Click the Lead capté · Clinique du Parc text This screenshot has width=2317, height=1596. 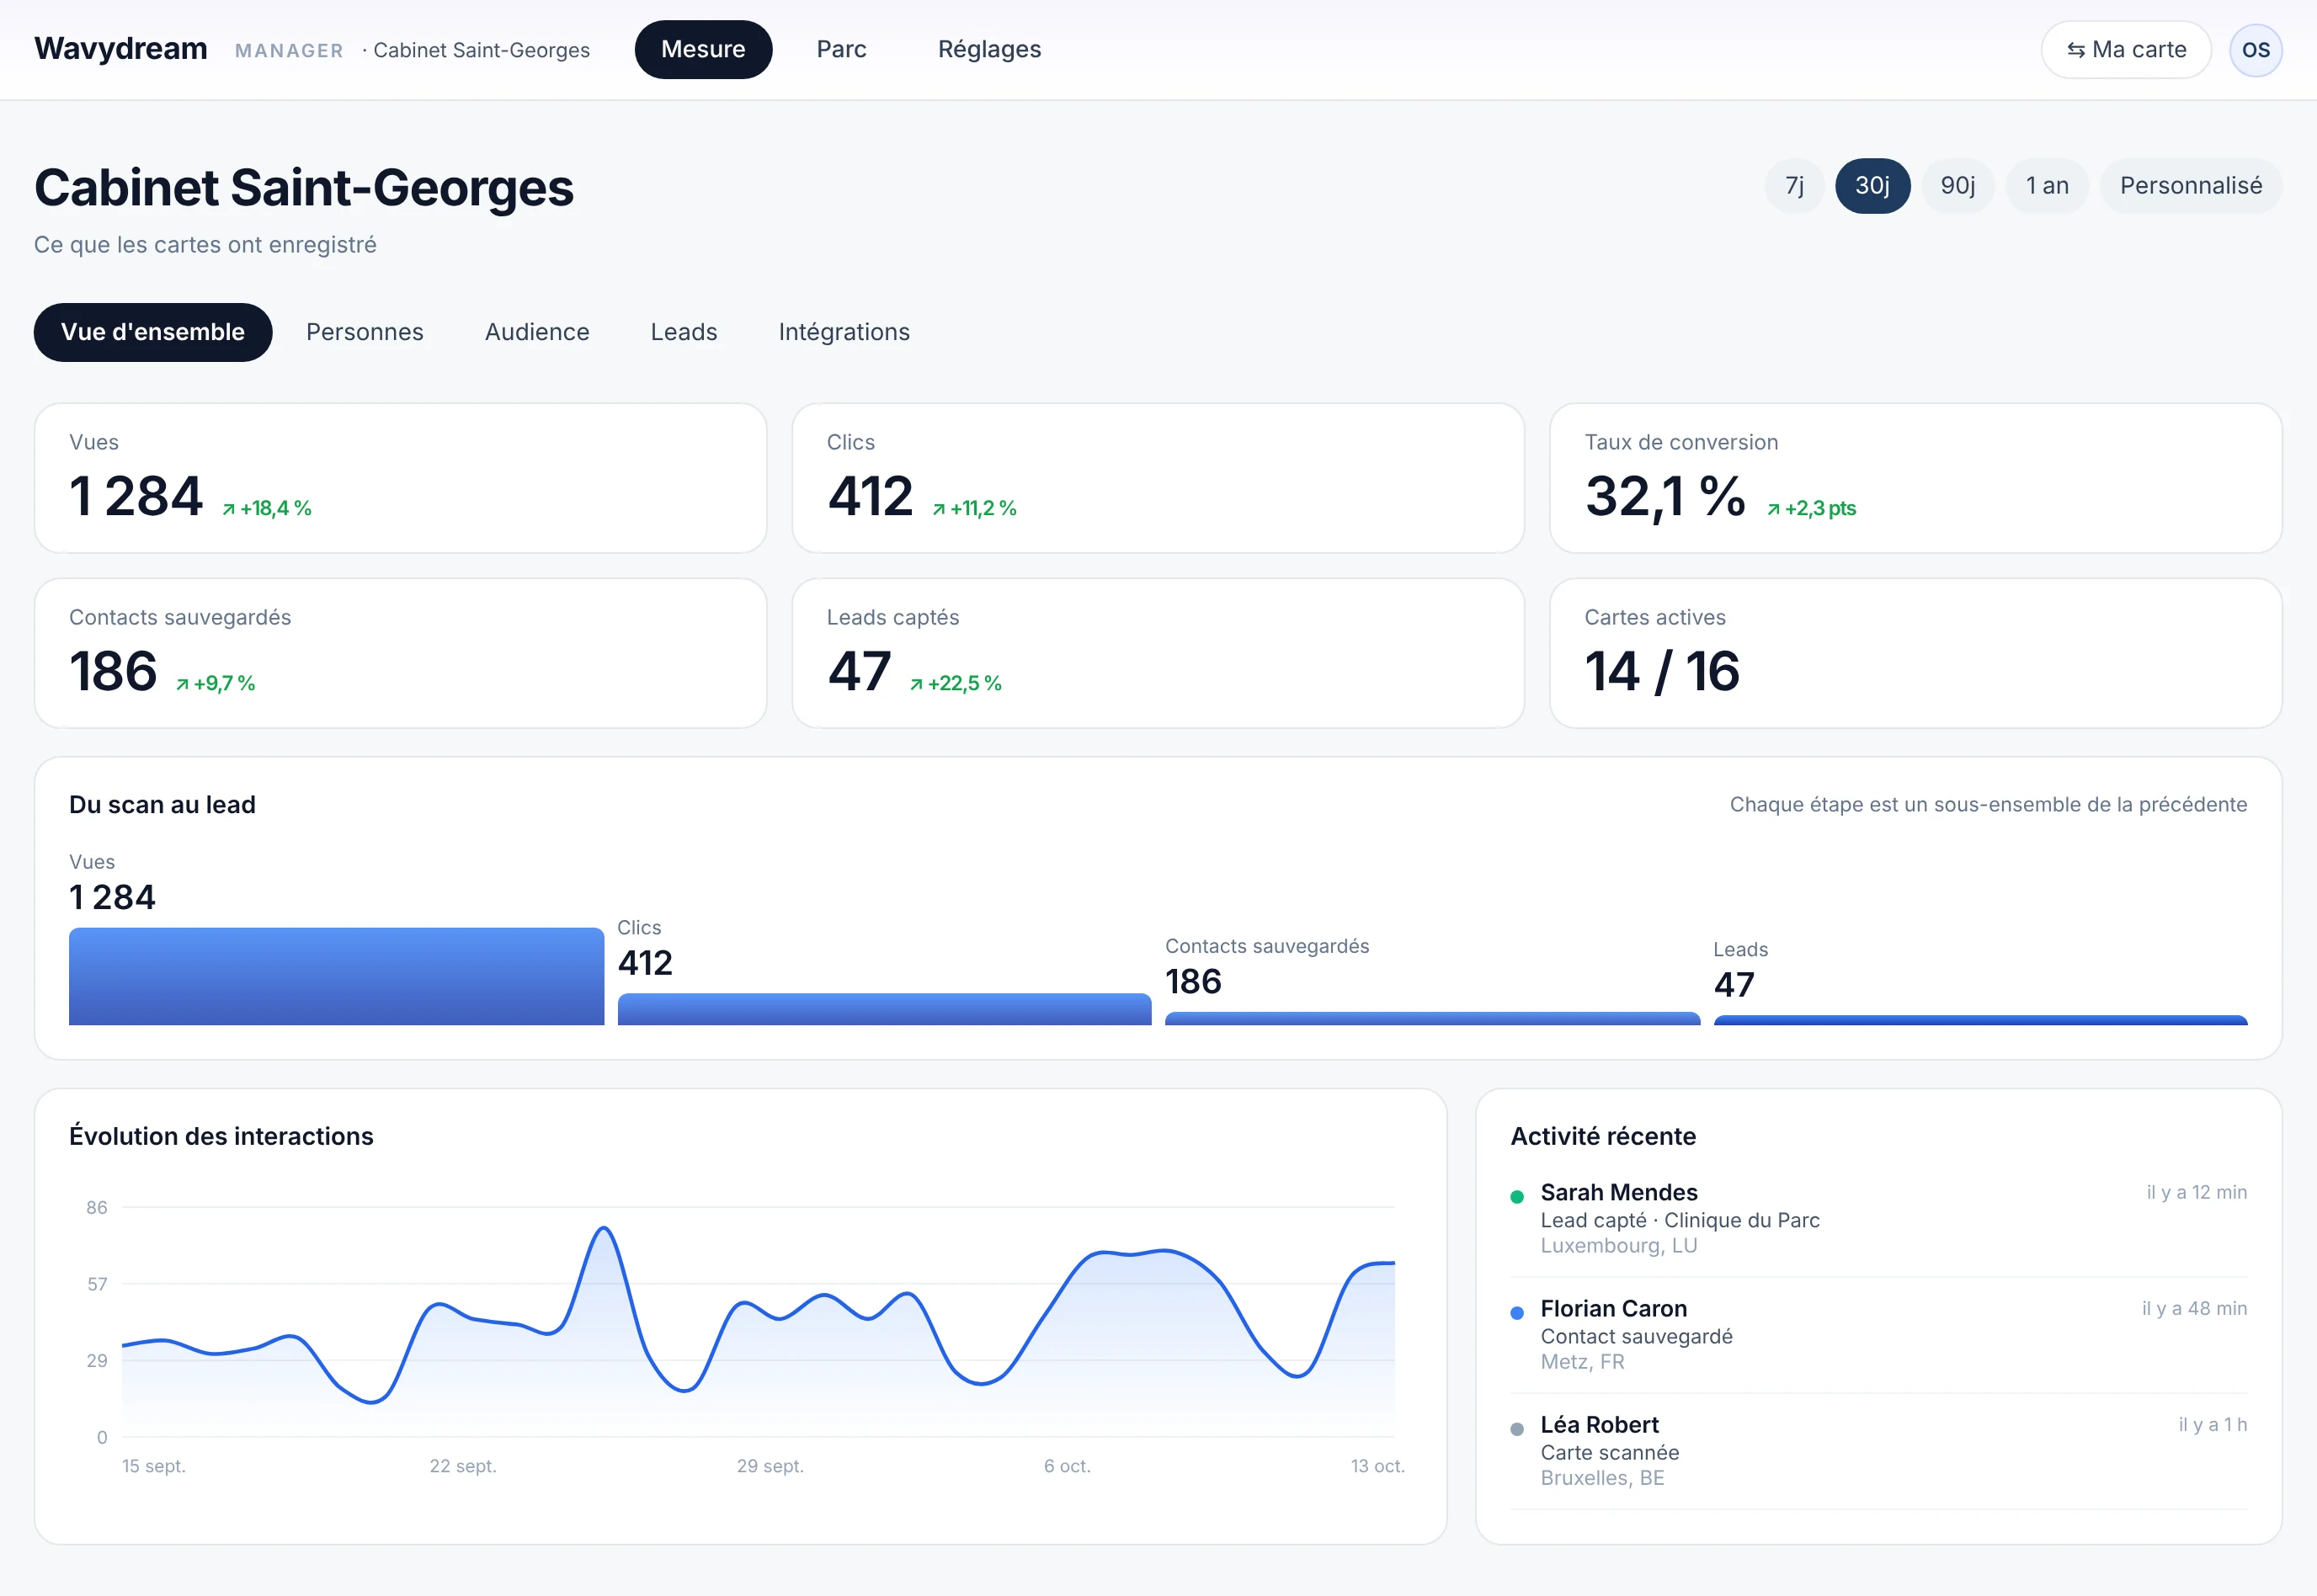1680,1220
